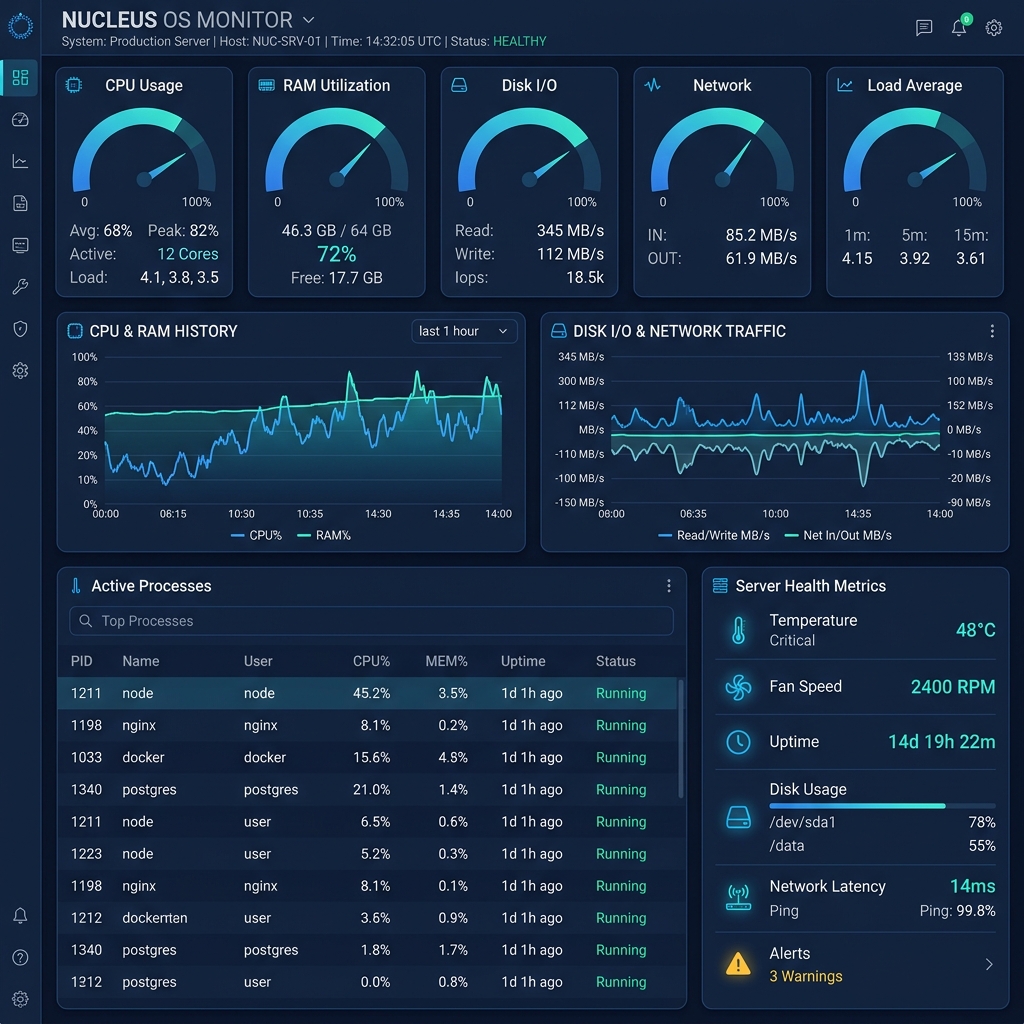Open the document report sidebar icon
Screen dimensions: 1024x1024
pos(20,203)
